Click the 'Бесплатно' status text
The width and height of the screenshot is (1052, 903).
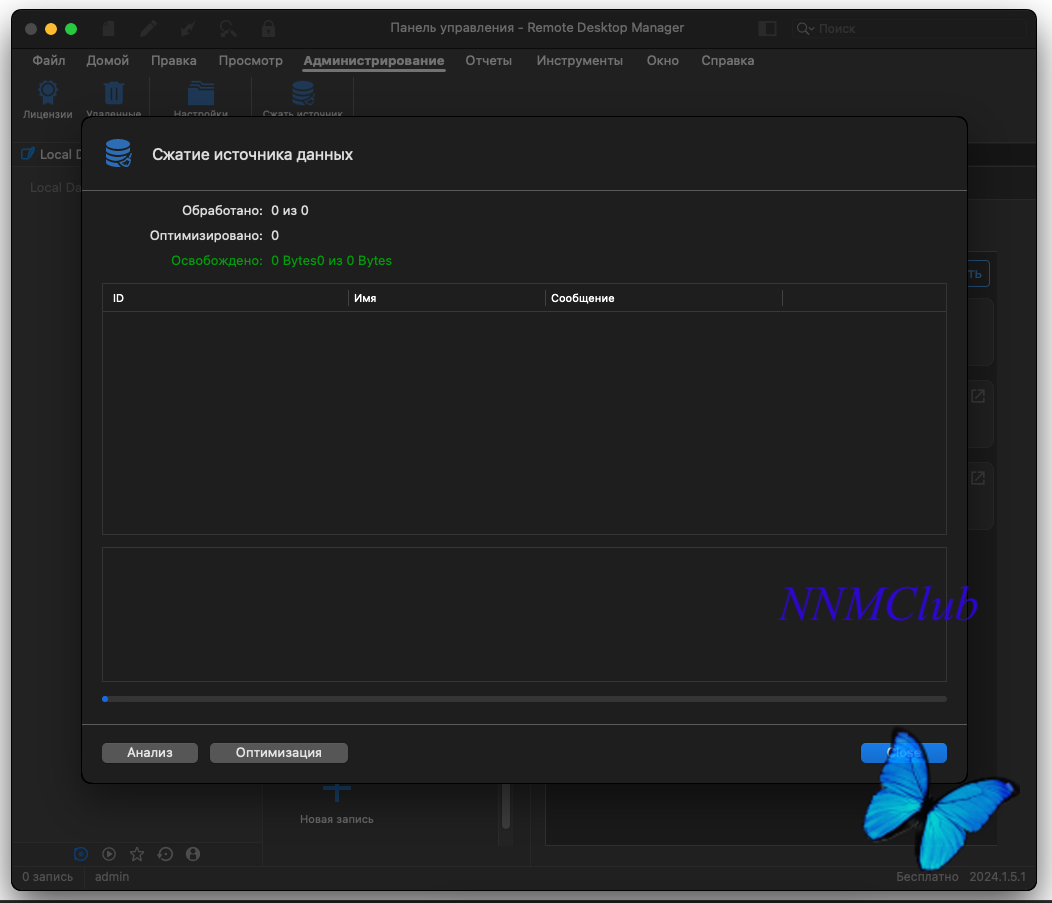tap(927, 877)
